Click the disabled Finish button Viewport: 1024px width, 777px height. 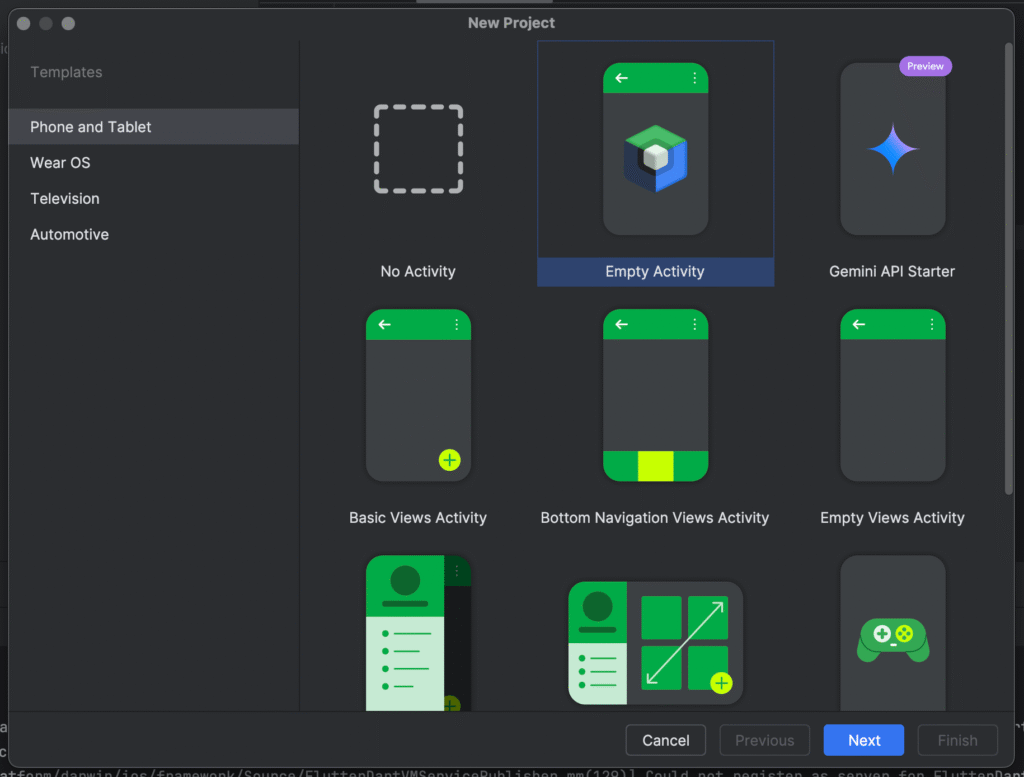(957, 740)
